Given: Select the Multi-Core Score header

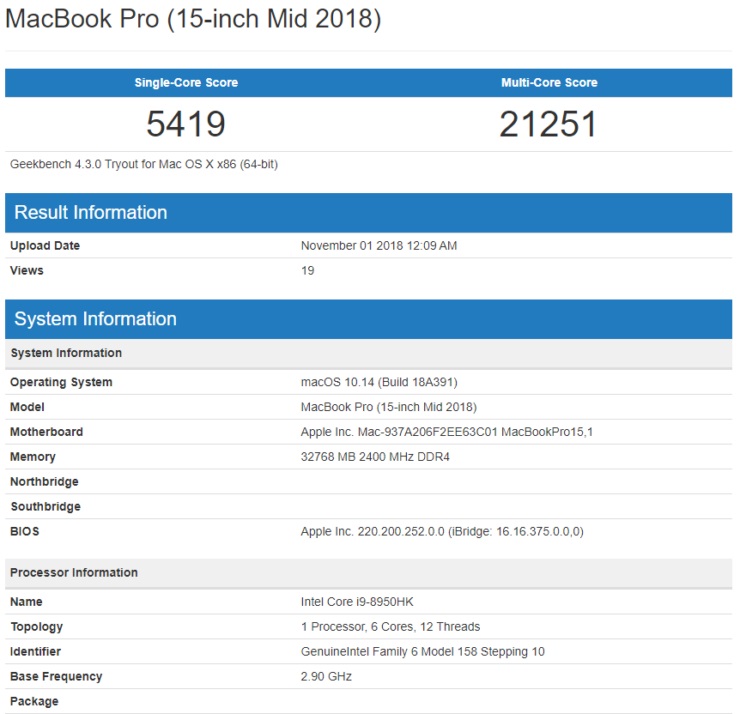Looking at the screenshot, I should [x=549, y=83].
